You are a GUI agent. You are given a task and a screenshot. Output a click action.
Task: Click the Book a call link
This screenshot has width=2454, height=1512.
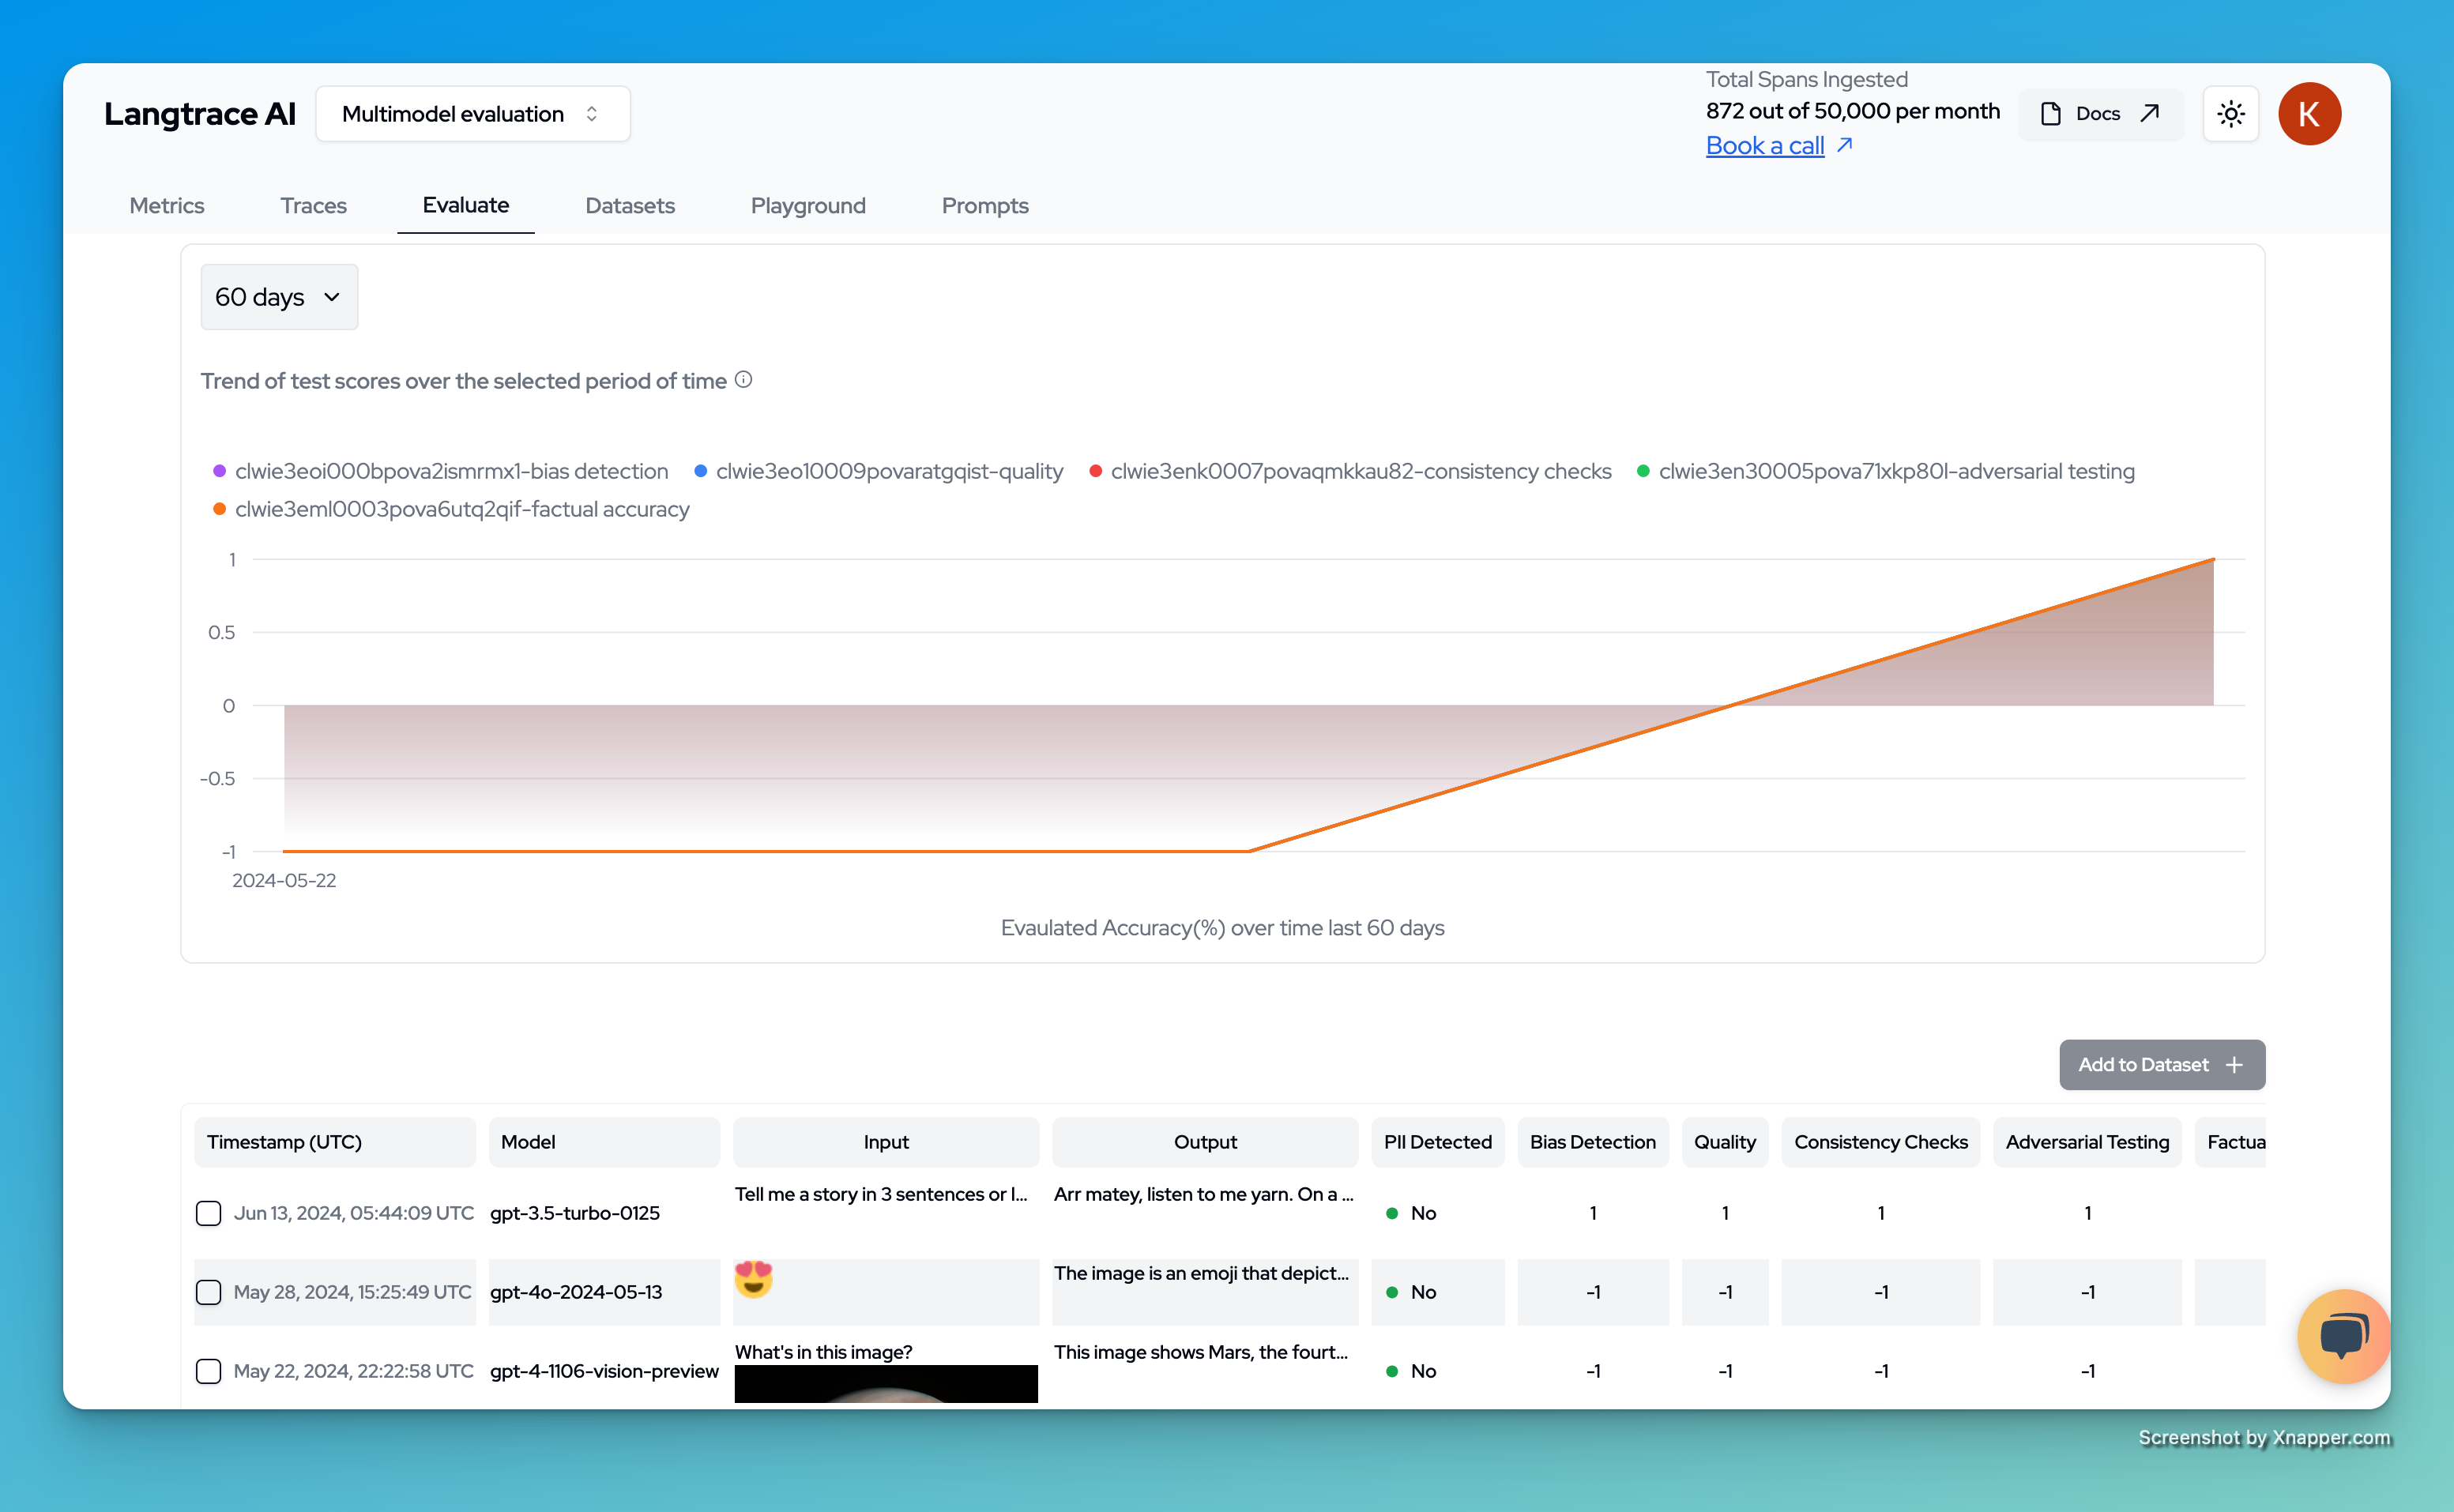tap(1764, 146)
